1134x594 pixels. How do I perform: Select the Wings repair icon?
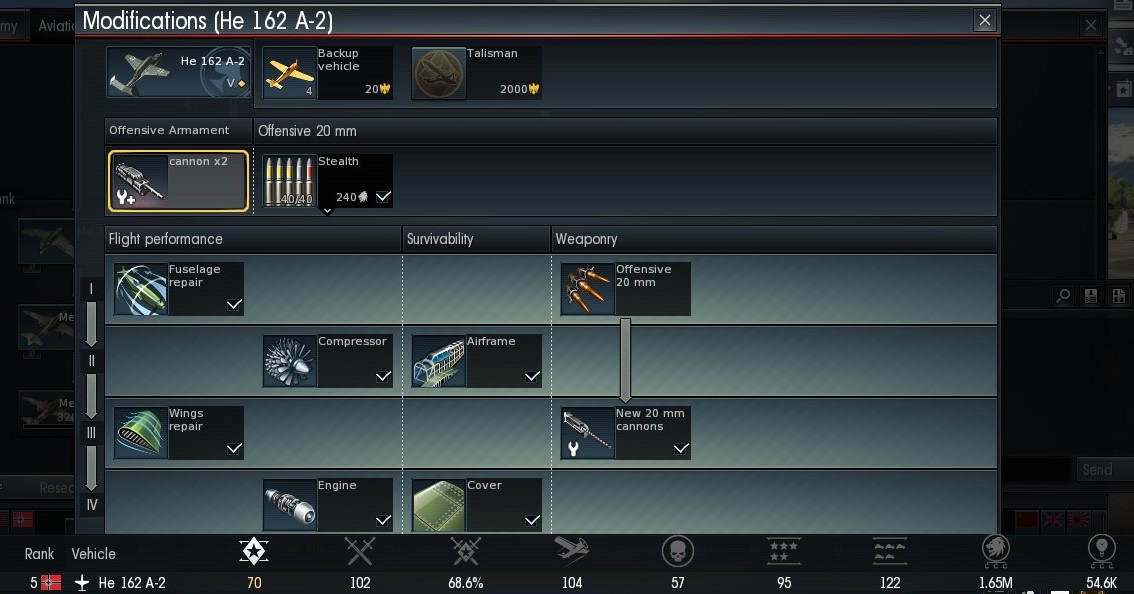pos(140,433)
